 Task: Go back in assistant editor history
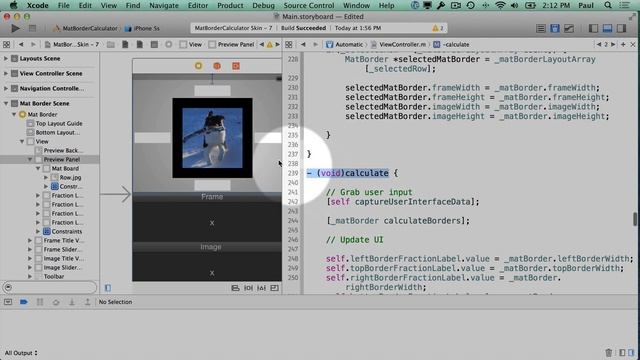[303, 44]
